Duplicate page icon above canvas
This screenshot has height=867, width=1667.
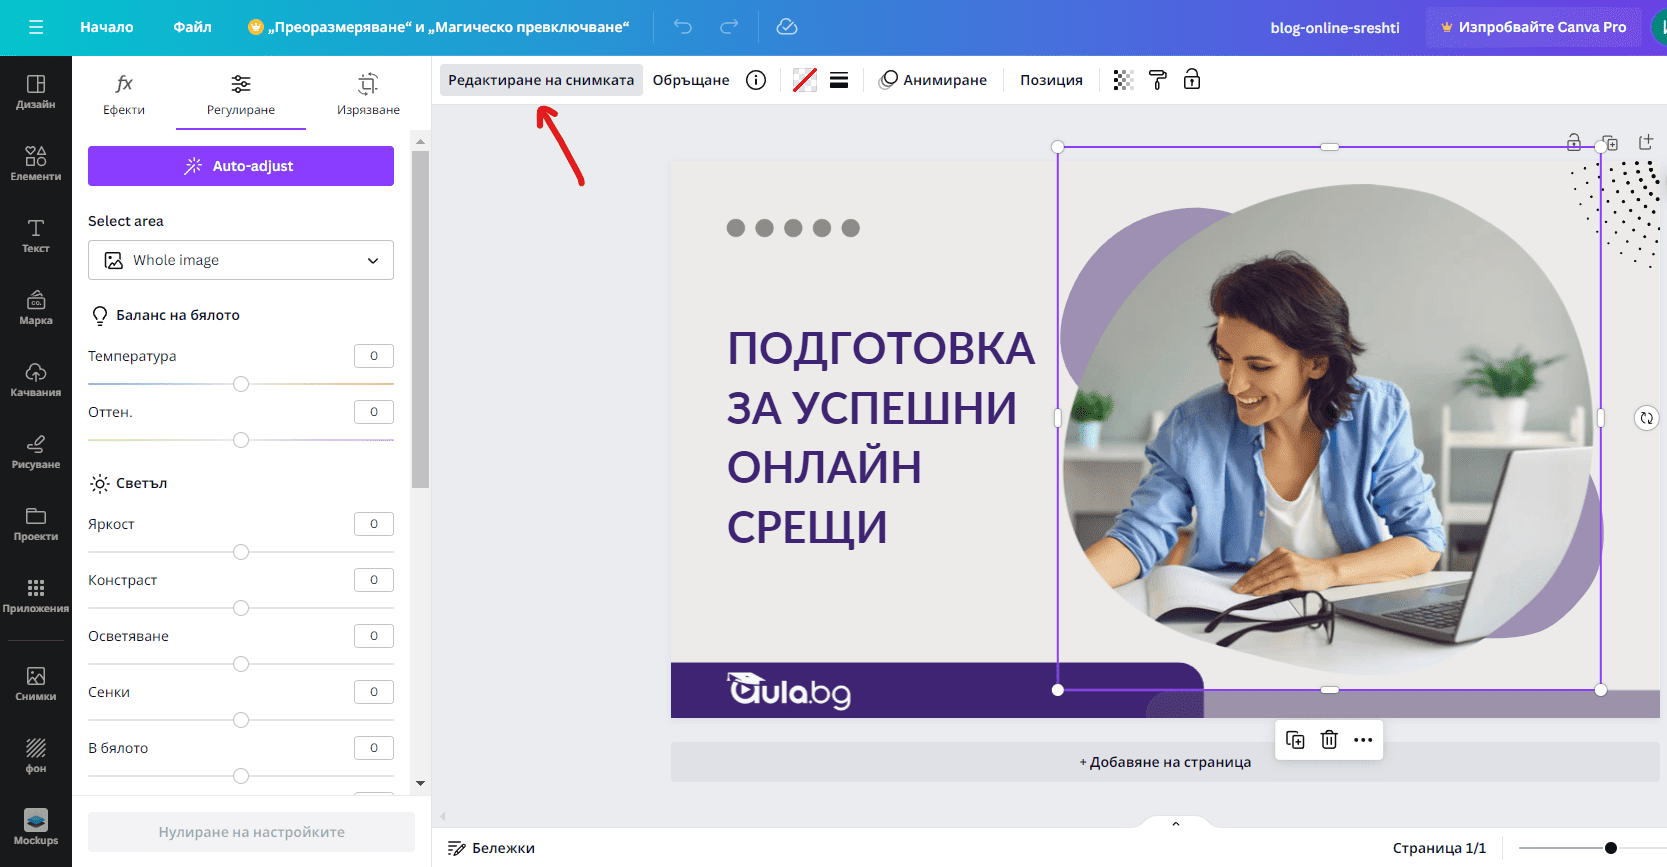(x=1610, y=143)
